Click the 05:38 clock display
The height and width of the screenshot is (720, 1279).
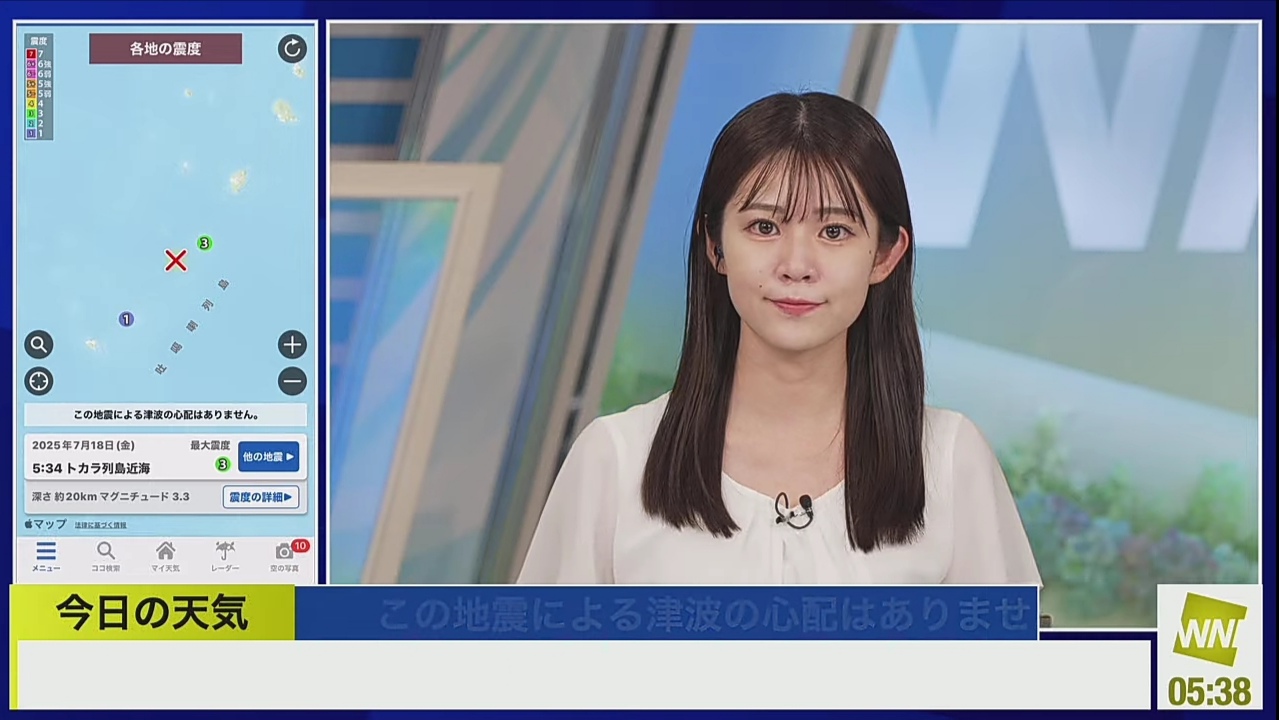[1209, 691]
